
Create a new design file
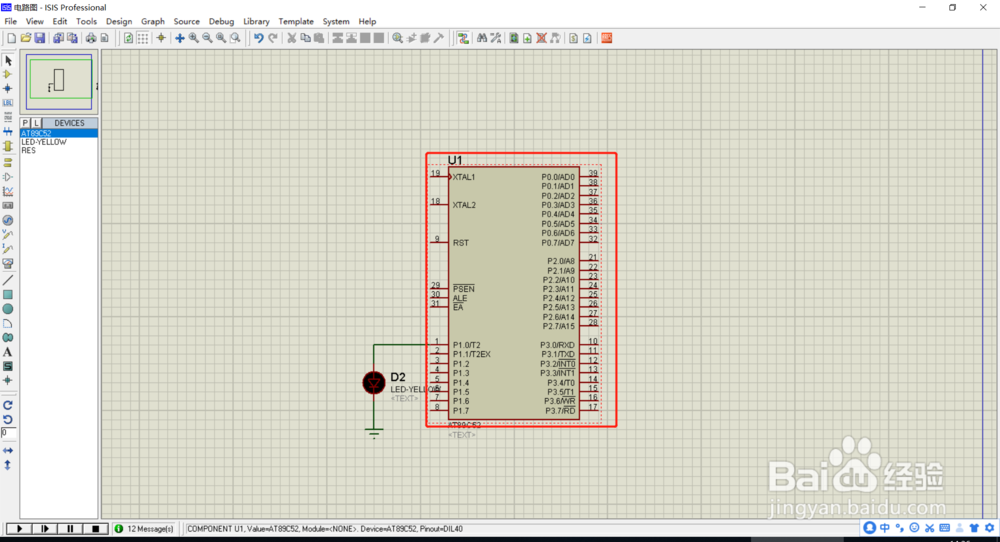pyautogui.click(x=11, y=38)
